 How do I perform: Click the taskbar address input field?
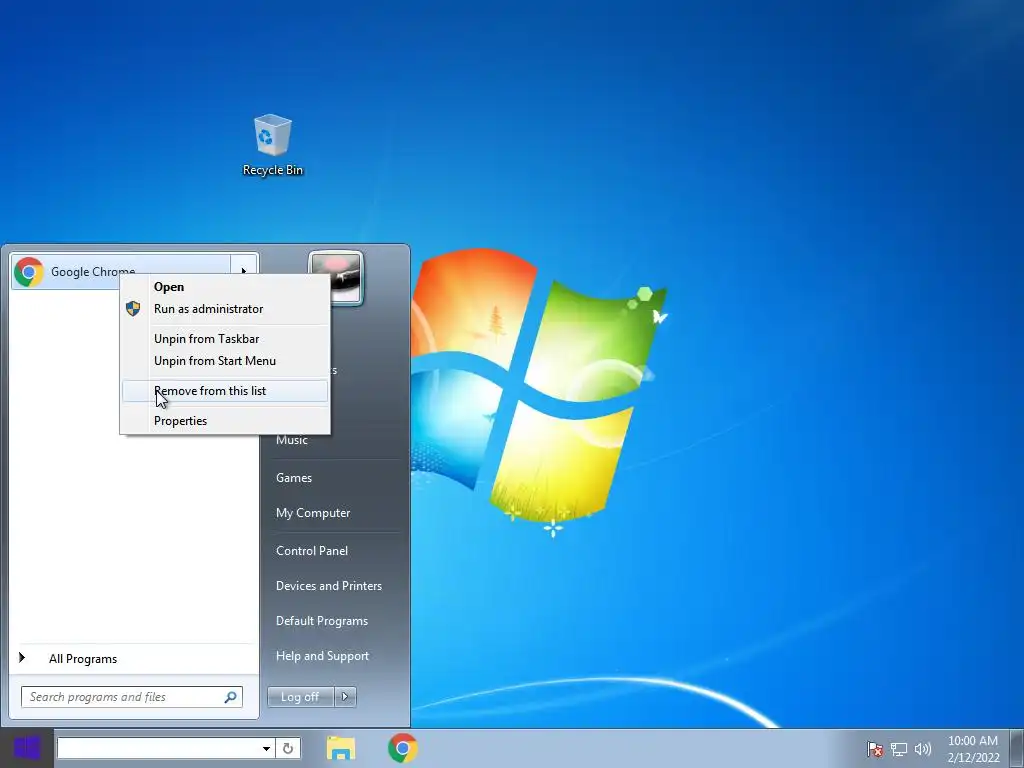click(x=159, y=748)
